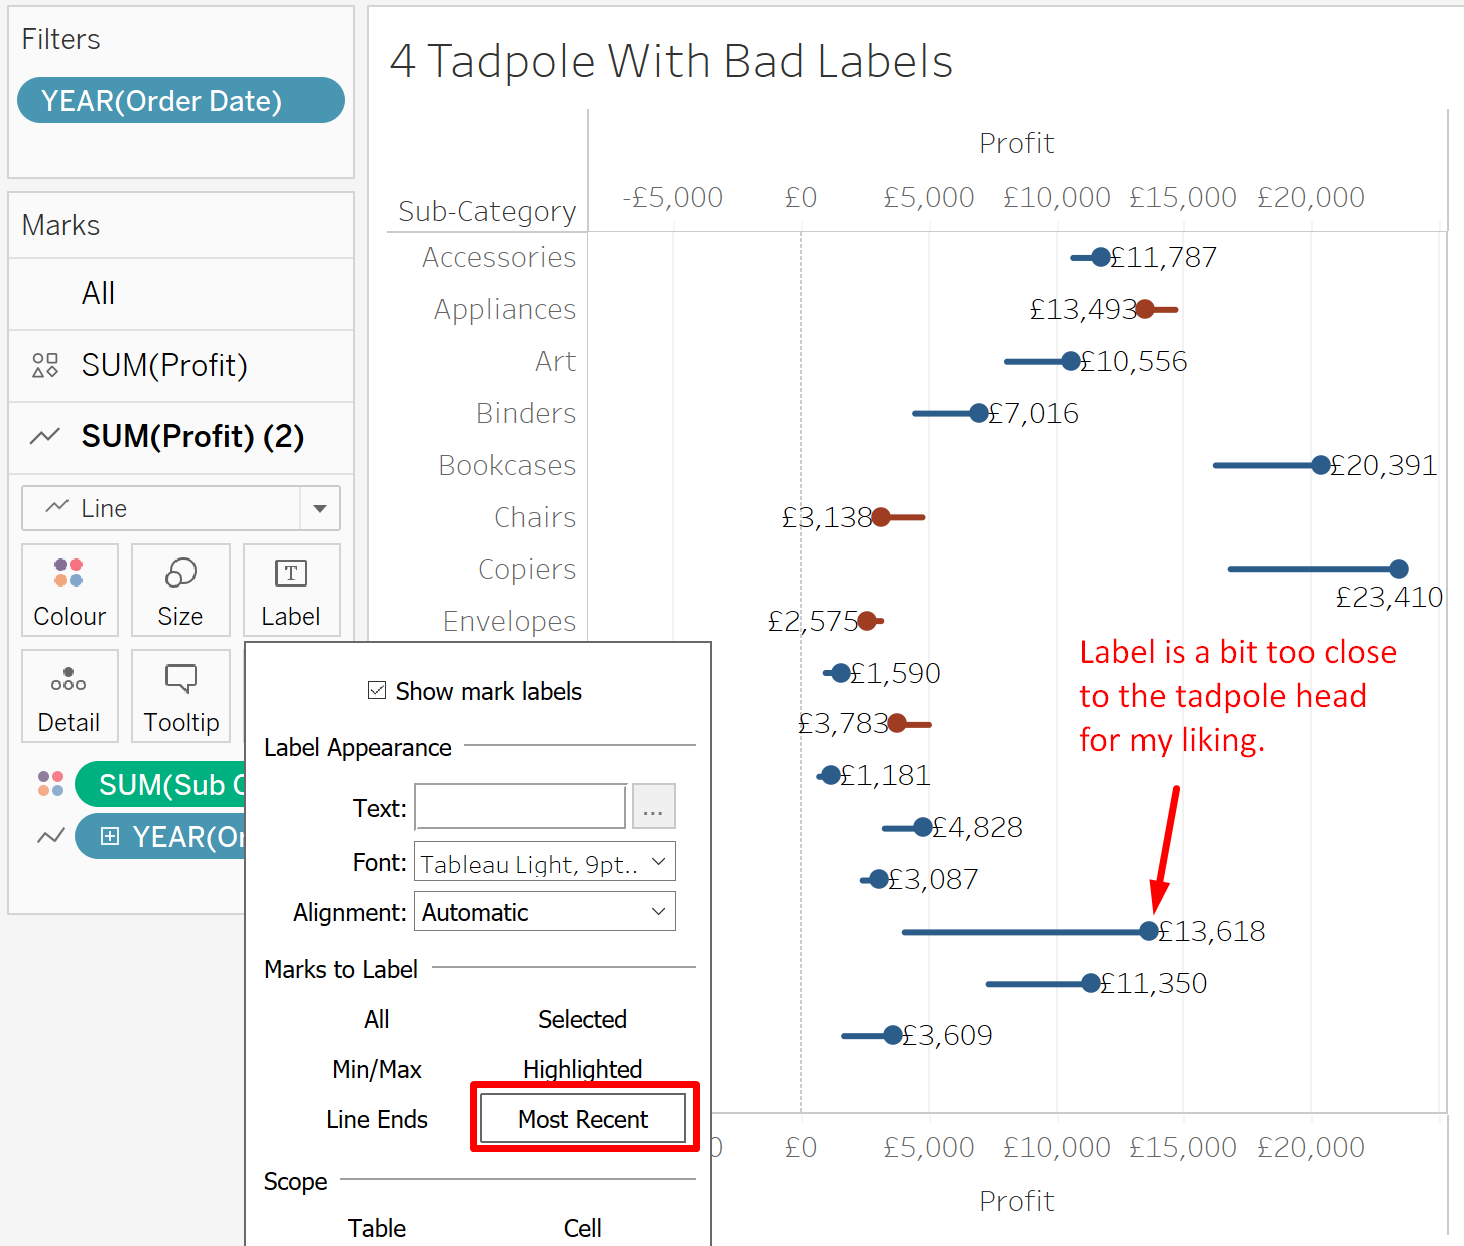Click the shape icon beside SUM(Profit)
The width and height of the screenshot is (1464, 1246).
coord(44,365)
